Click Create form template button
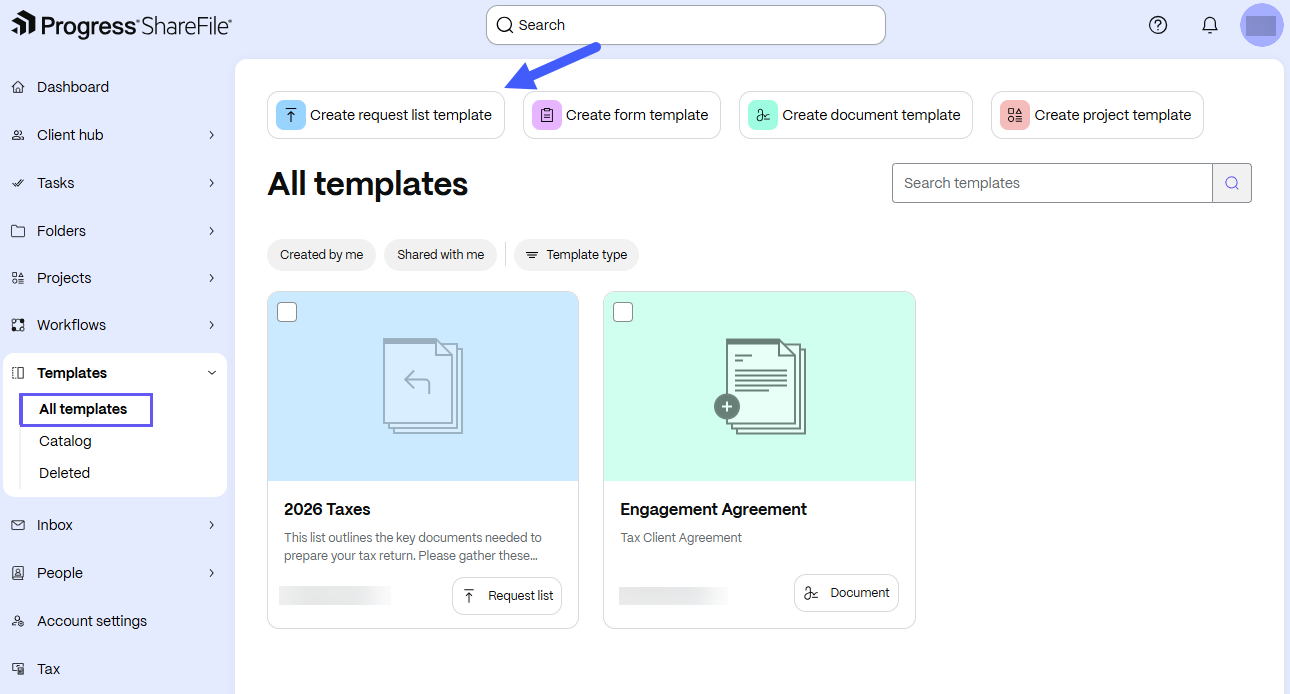 point(622,115)
